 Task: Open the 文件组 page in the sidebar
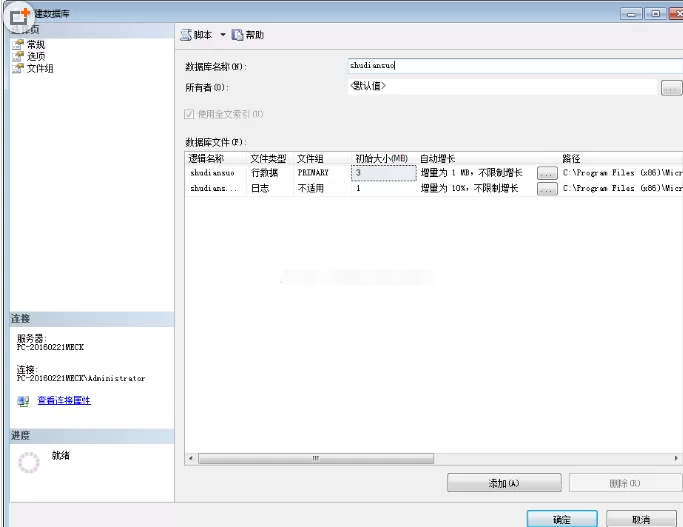pyautogui.click(x=40, y=68)
